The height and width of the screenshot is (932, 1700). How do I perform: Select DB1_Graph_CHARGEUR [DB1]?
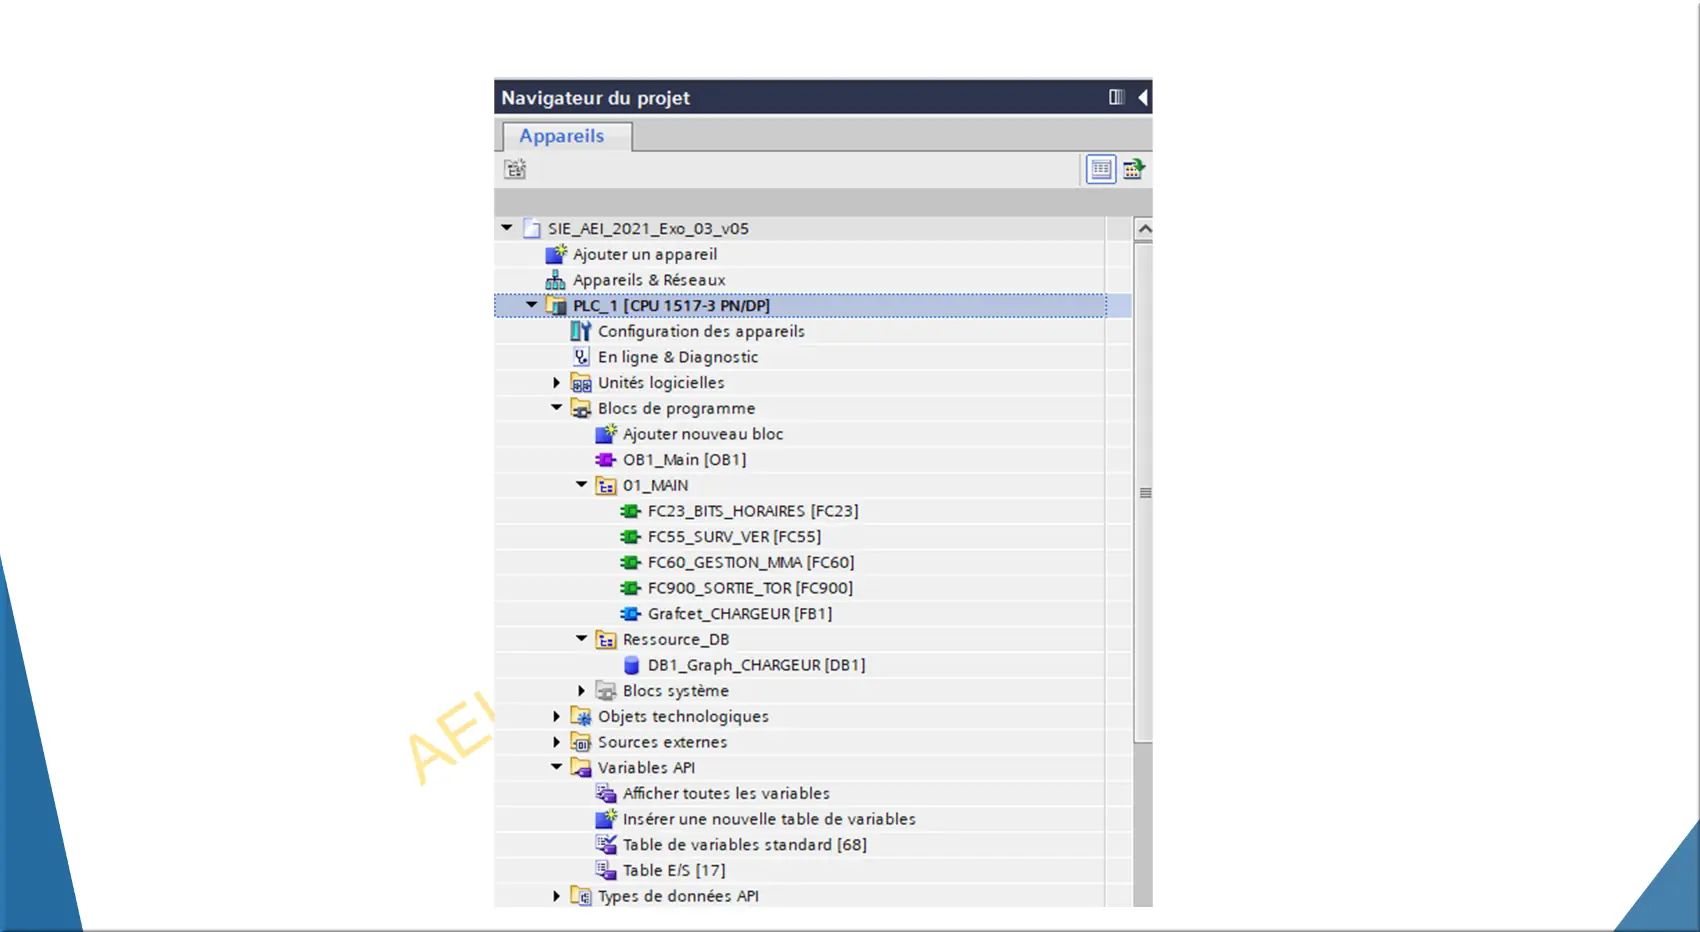[x=756, y=665]
